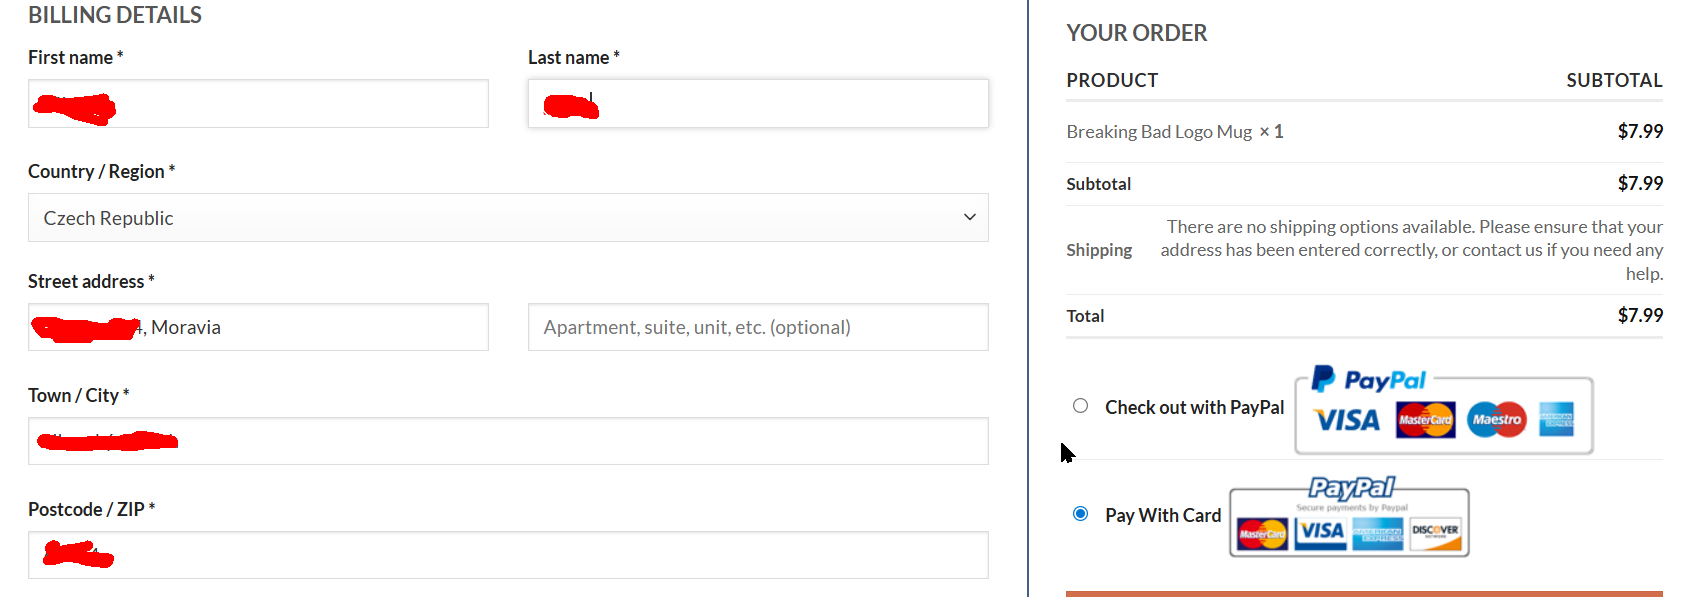Click the VISA icon in Pay With Card banner
Screen dimensions: 1691x597
click(1321, 532)
